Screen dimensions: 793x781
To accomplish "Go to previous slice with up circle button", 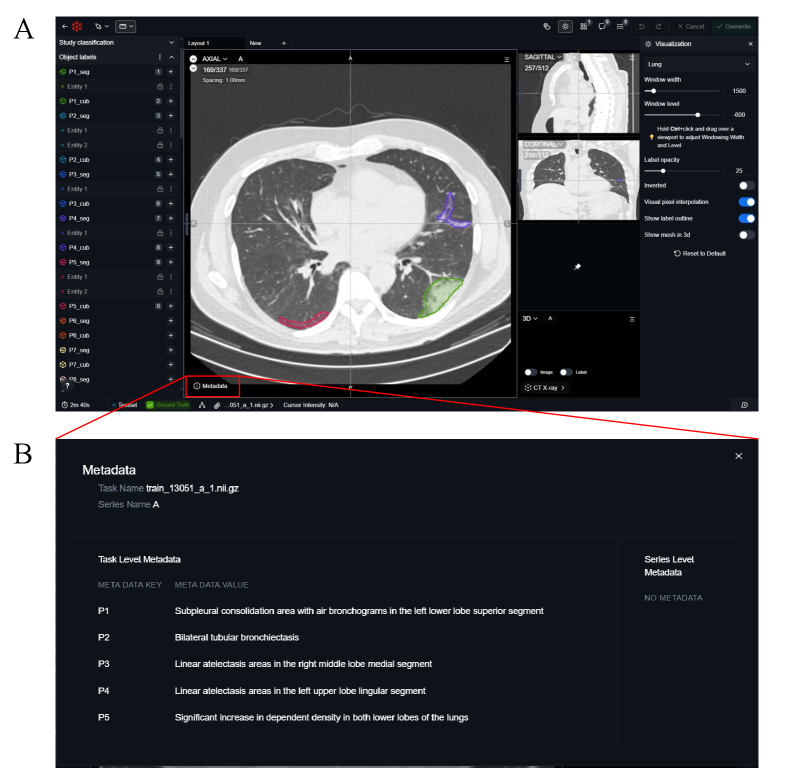I will [193, 59].
